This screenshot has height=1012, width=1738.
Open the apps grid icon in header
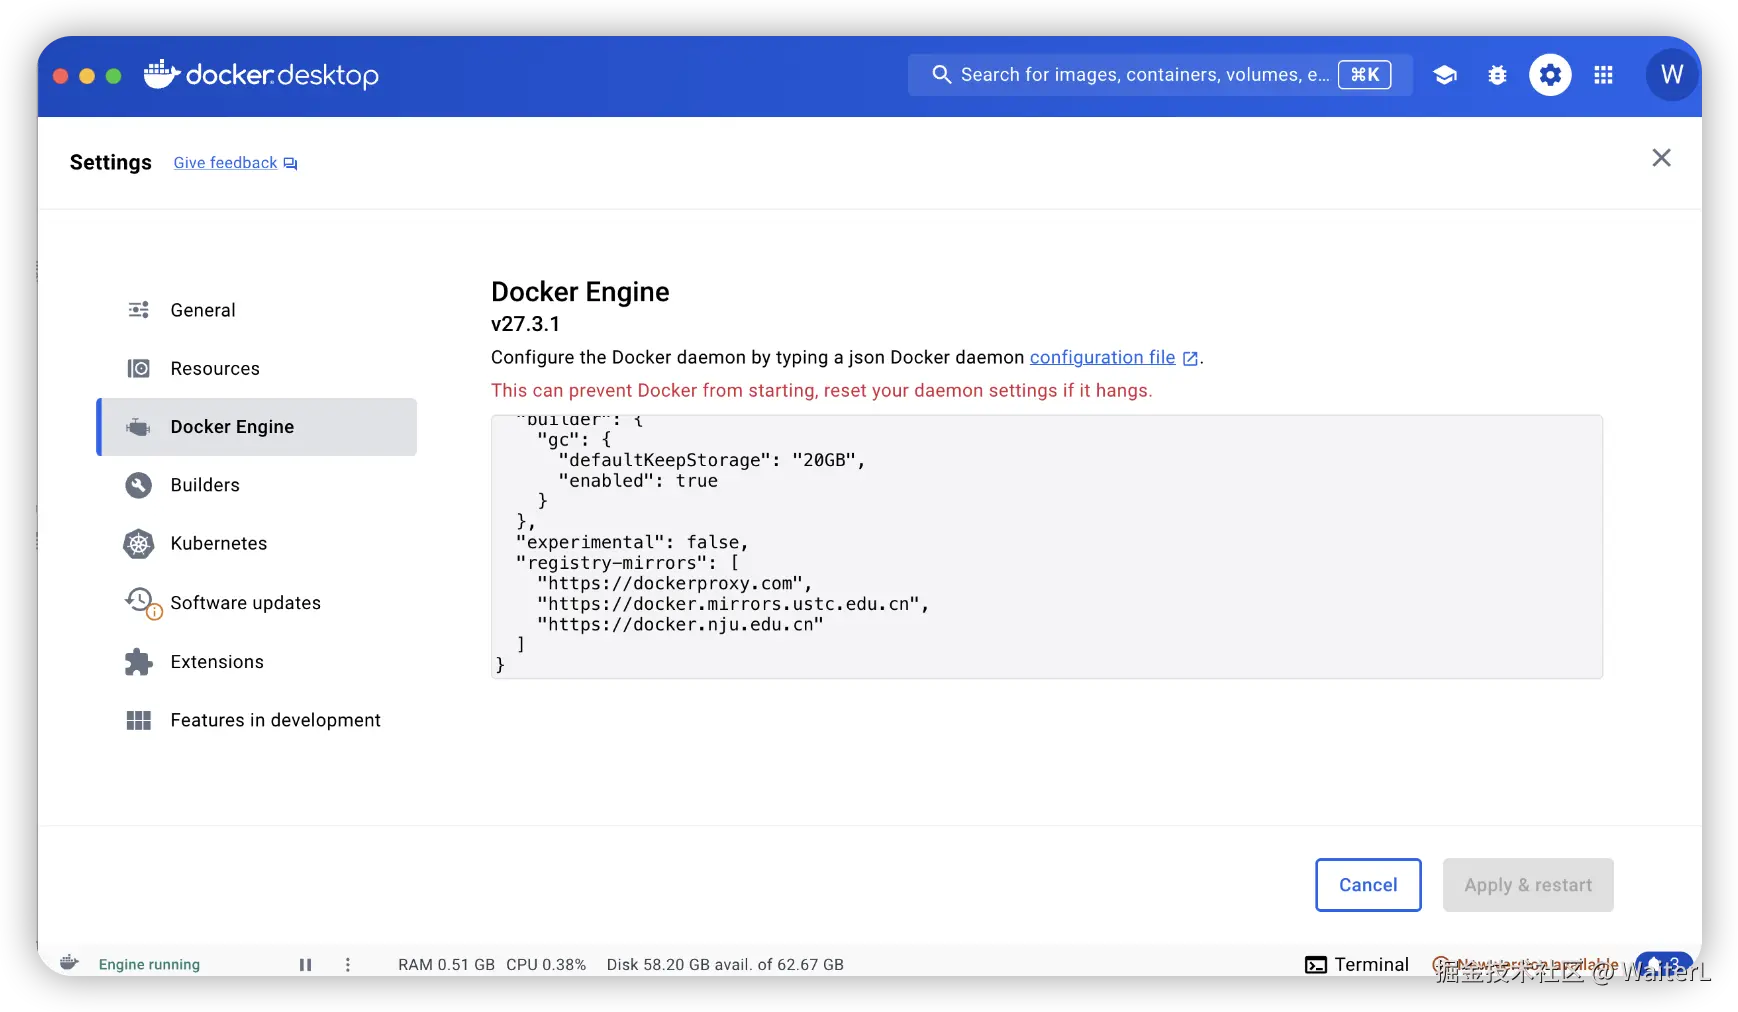pyautogui.click(x=1603, y=75)
